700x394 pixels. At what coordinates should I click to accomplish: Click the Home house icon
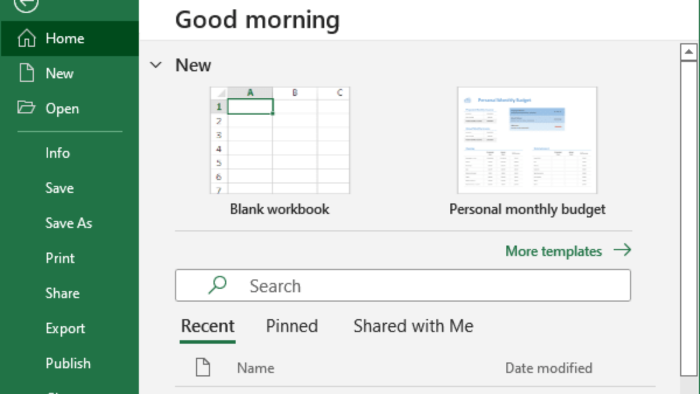click(26, 38)
